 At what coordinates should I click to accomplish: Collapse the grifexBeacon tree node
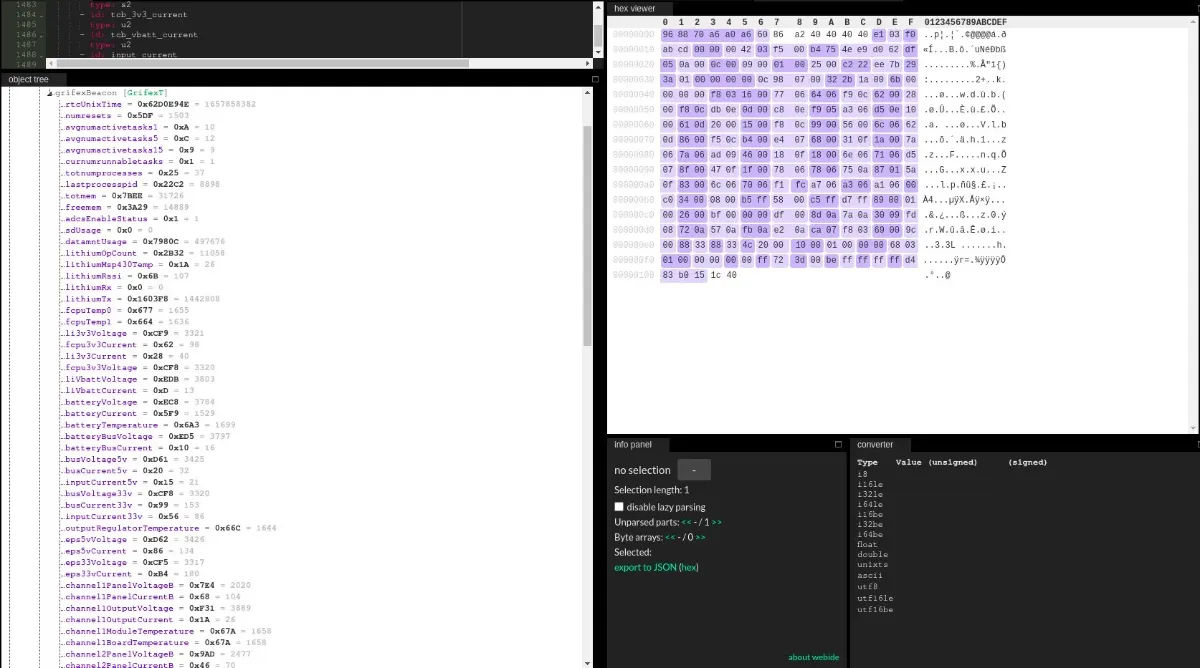point(50,92)
